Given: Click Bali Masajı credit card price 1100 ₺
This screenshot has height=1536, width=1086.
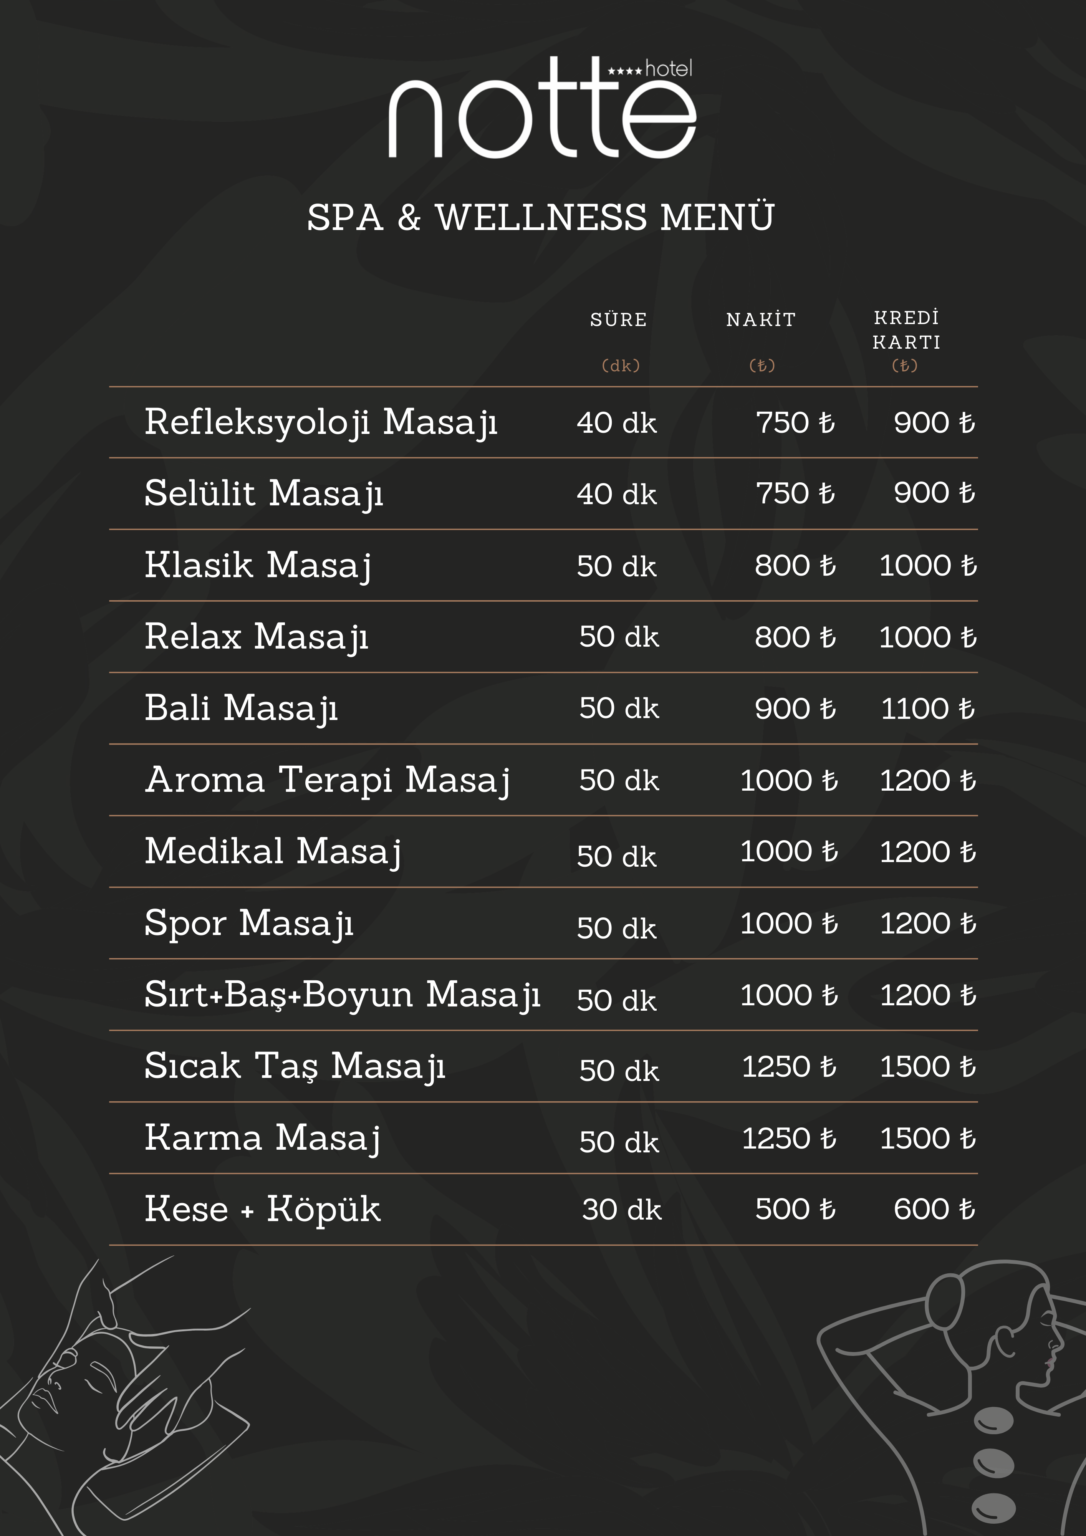Looking at the screenshot, I should [x=928, y=709].
